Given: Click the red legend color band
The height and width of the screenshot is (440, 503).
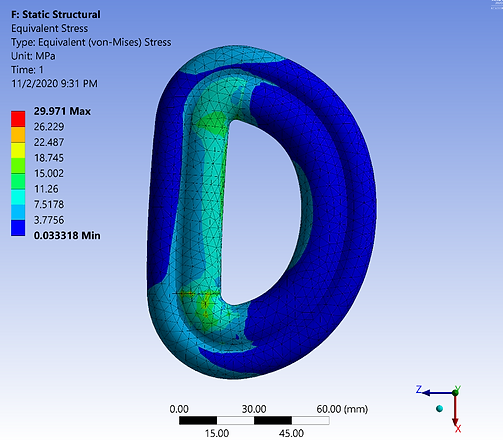Looking at the screenshot, I should (x=18, y=119).
